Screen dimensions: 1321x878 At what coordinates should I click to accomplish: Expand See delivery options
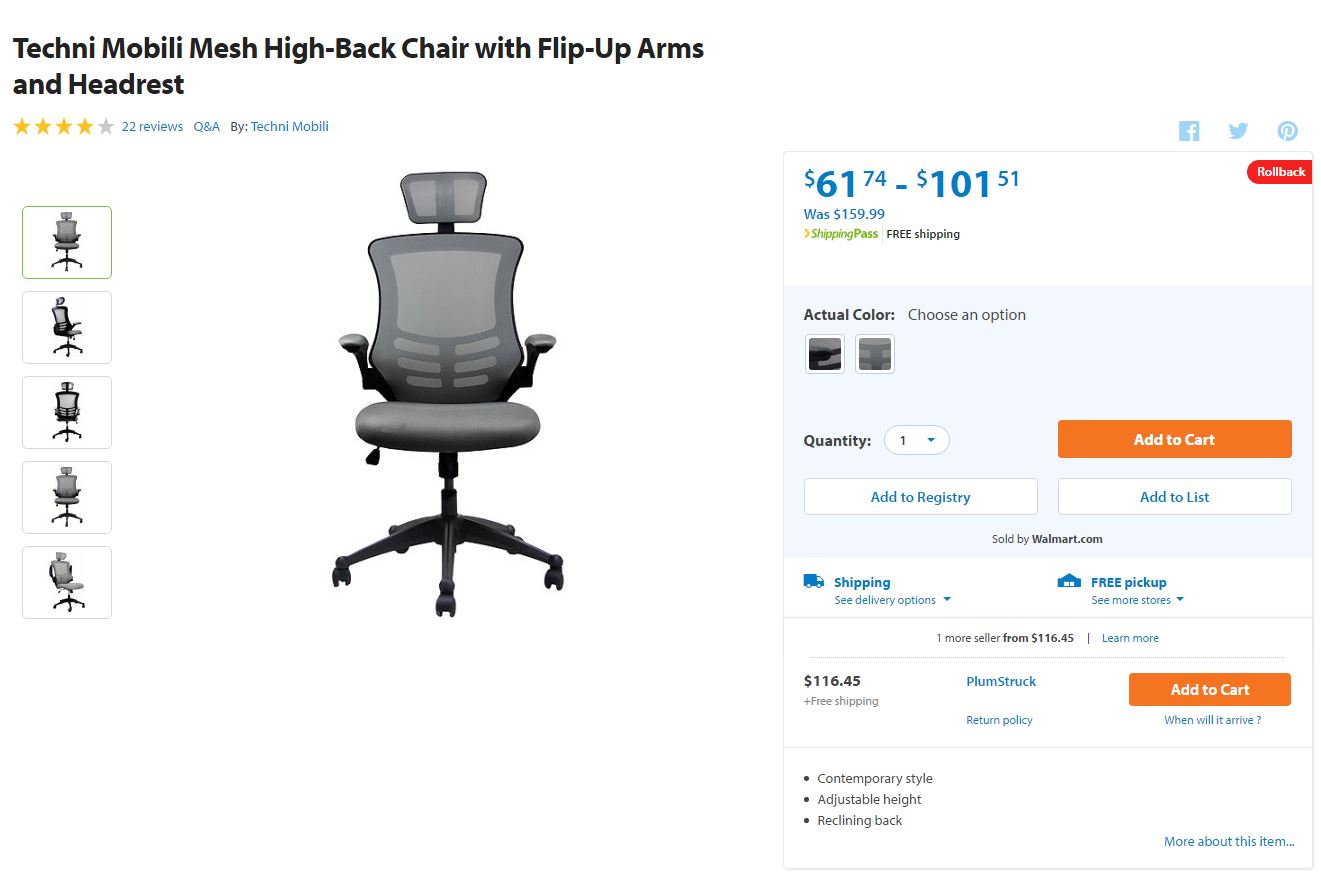click(x=893, y=600)
